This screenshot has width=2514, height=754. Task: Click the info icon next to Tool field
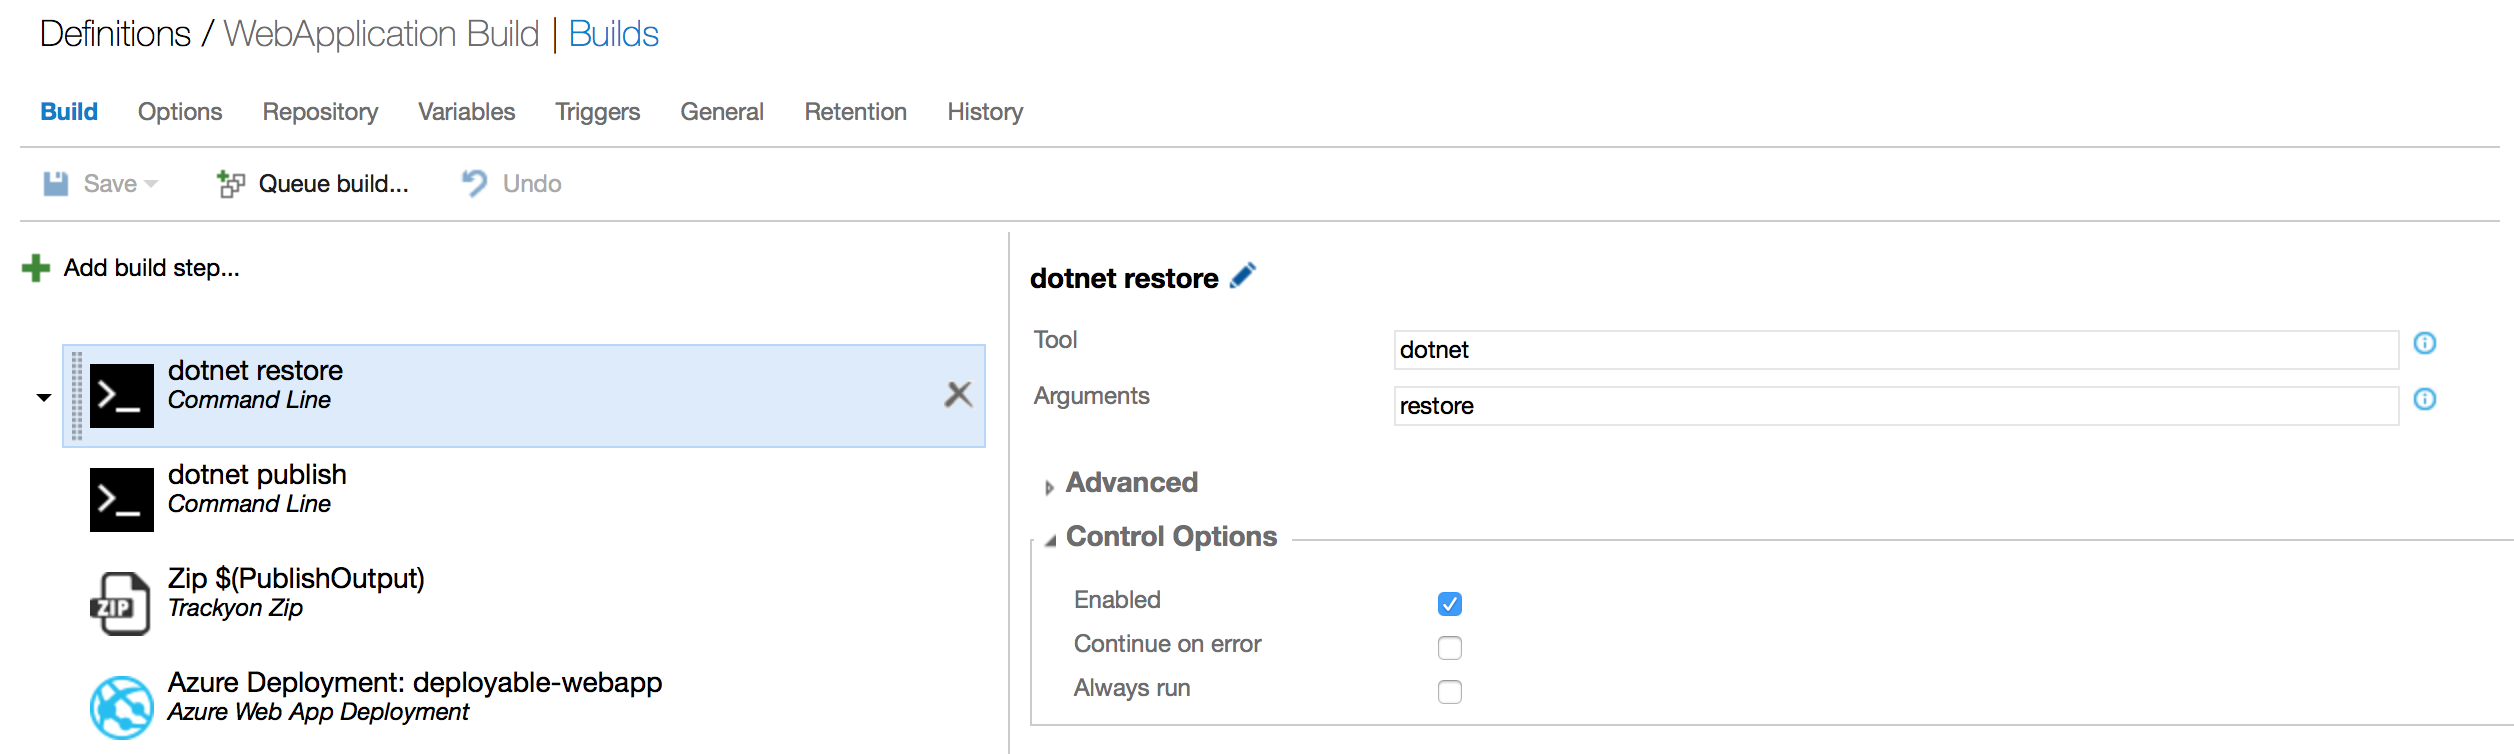point(2425,343)
